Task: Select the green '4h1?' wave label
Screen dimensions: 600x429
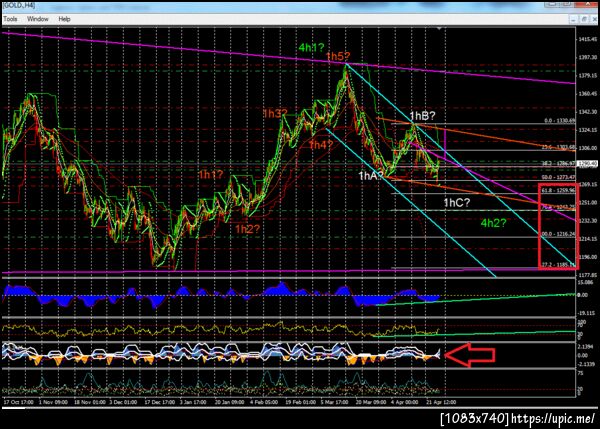Action: tap(311, 47)
